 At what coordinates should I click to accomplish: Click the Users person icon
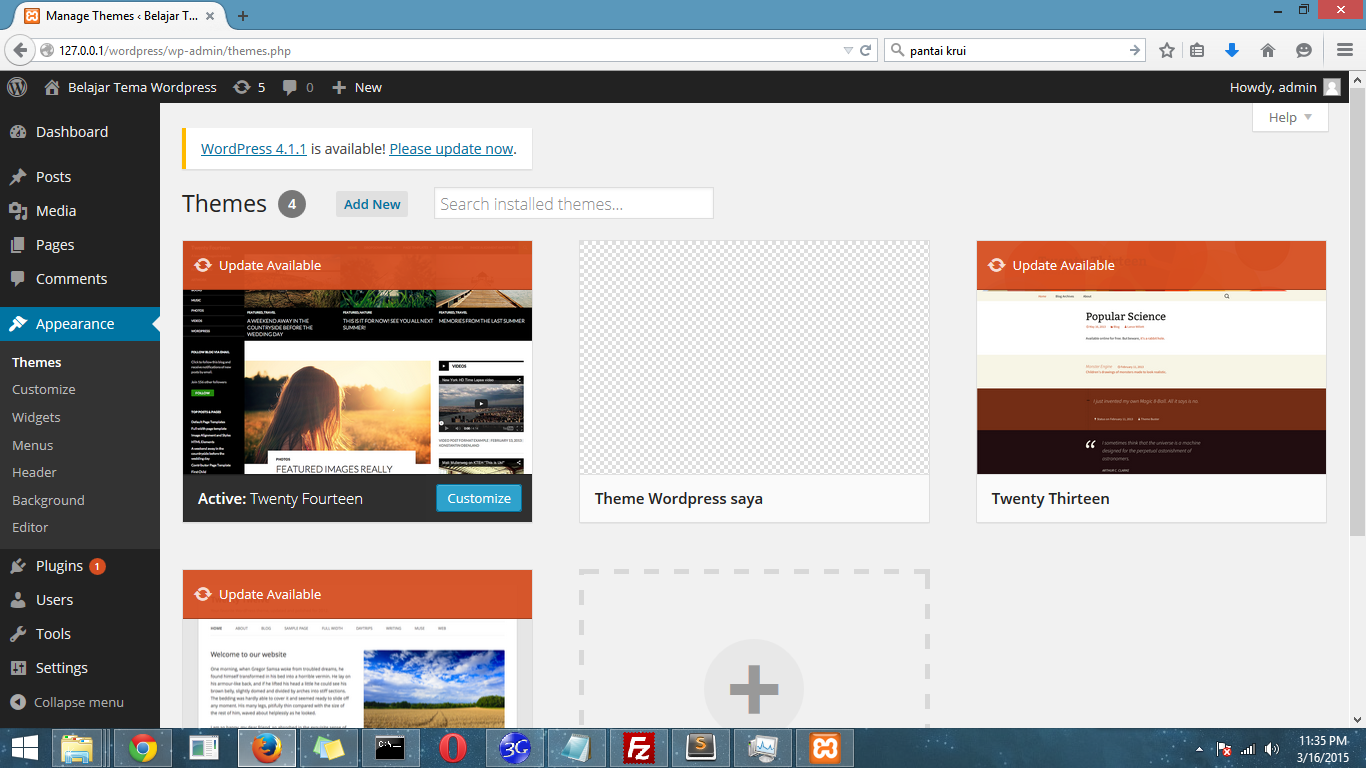pyautogui.click(x=18, y=600)
